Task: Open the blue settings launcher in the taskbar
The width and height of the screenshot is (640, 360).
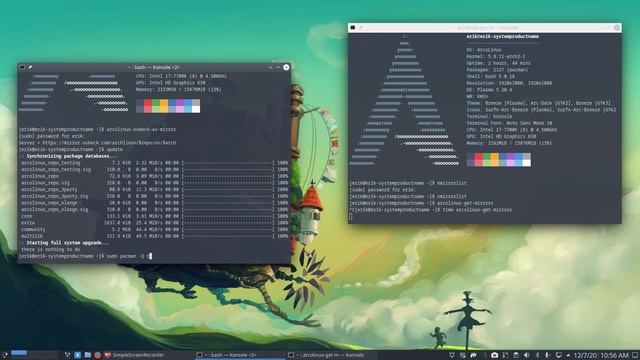Action: point(77,355)
